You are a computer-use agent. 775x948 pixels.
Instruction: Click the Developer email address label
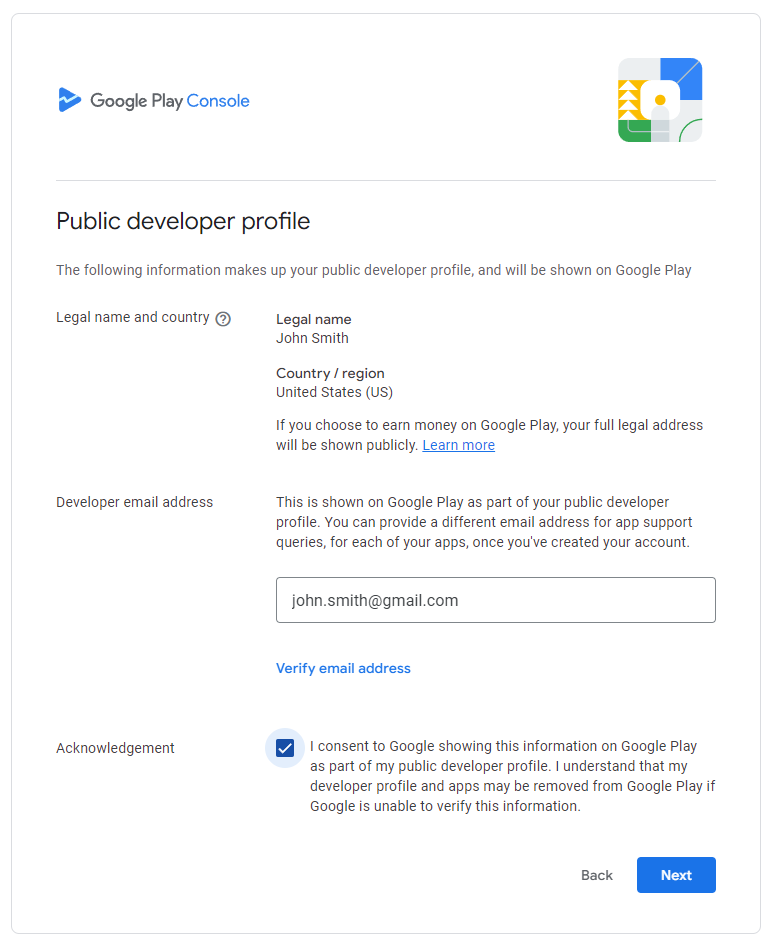(x=134, y=502)
